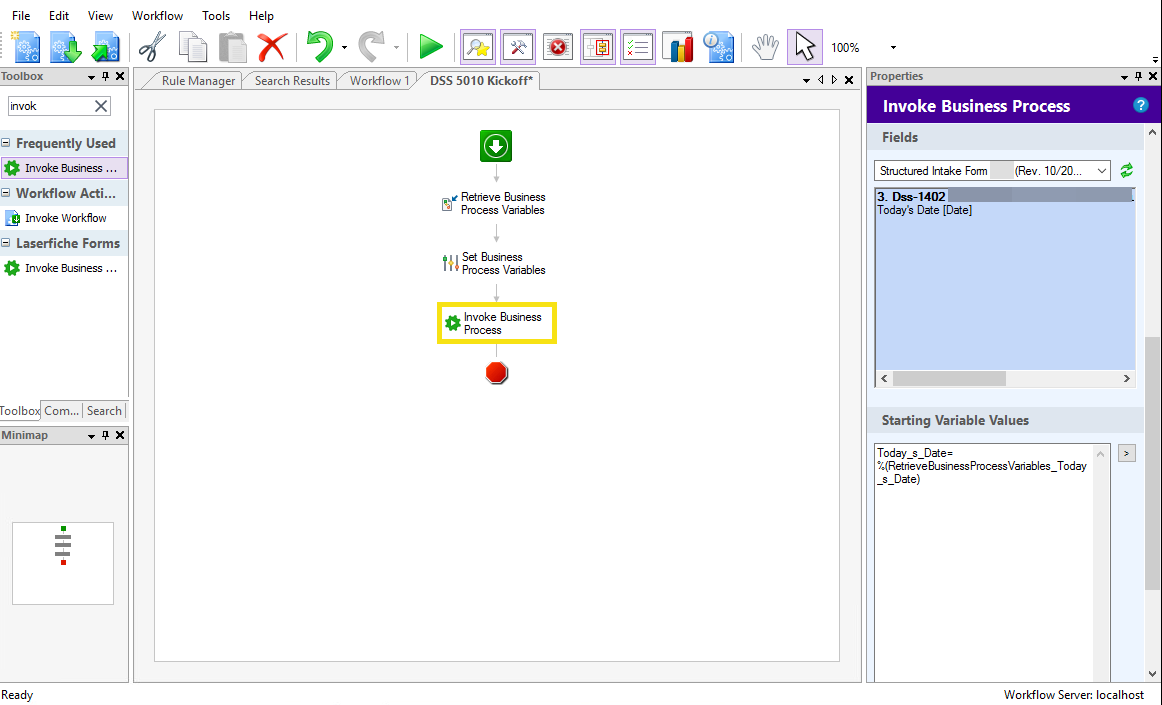Click the green refresh icon beside form dropdown

[1126, 171]
